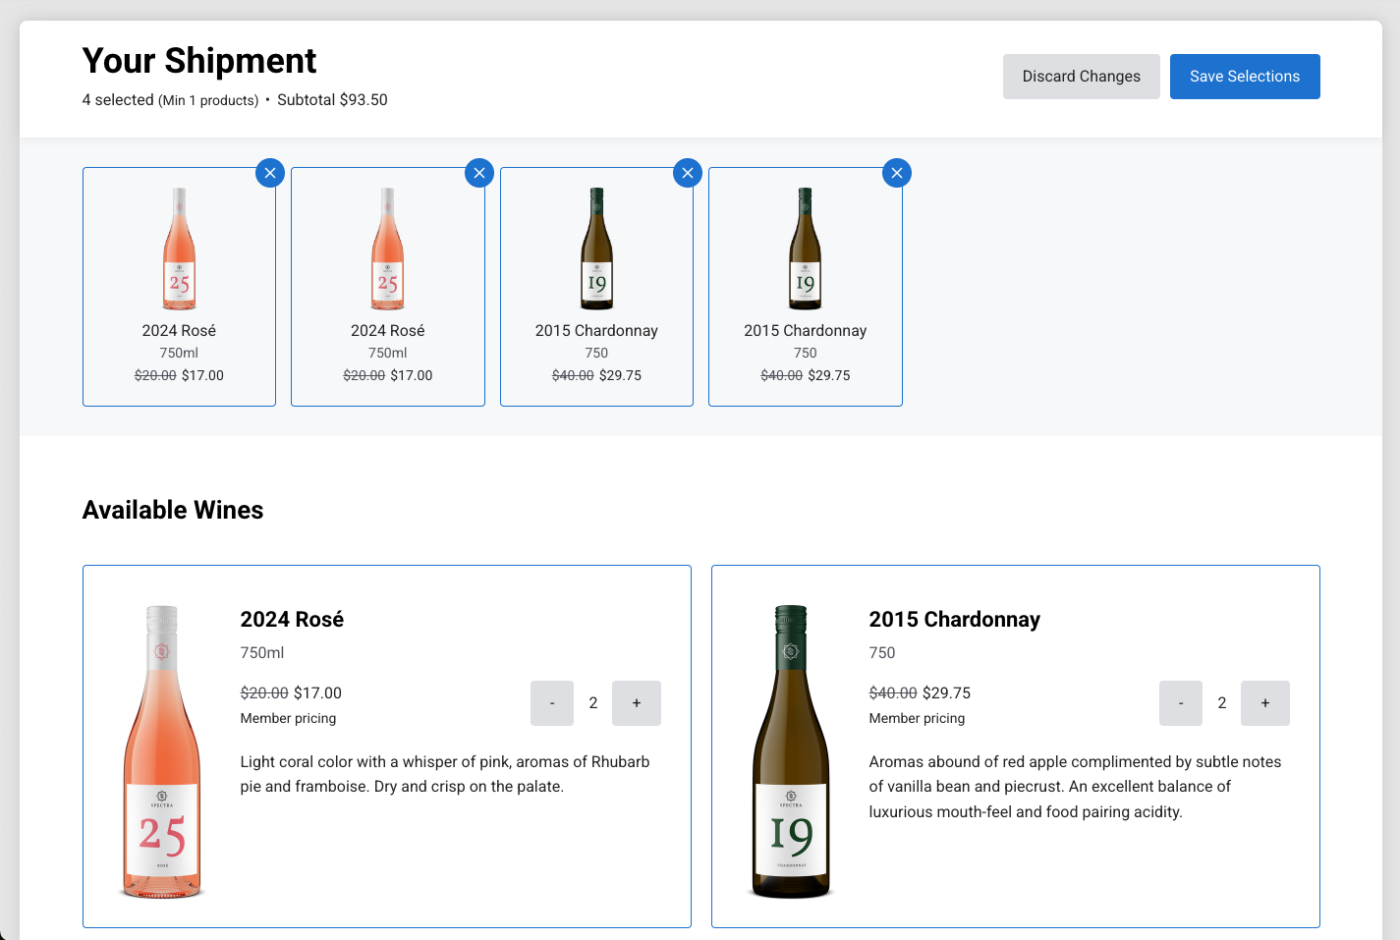The image size is (1400, 940).
Task: Click the $17.00 price in Available Wines Rosé card
Action: (x=318, y=693)
